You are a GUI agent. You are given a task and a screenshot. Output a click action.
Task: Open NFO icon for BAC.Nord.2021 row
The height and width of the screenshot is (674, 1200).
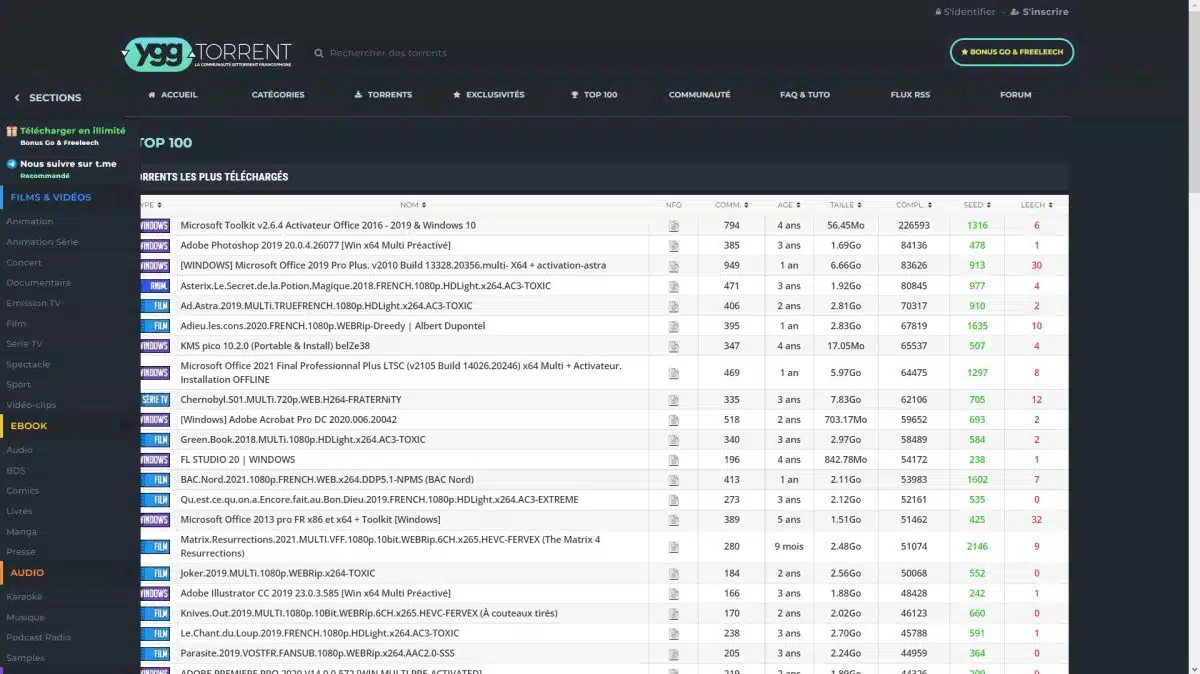click(674, 480)
